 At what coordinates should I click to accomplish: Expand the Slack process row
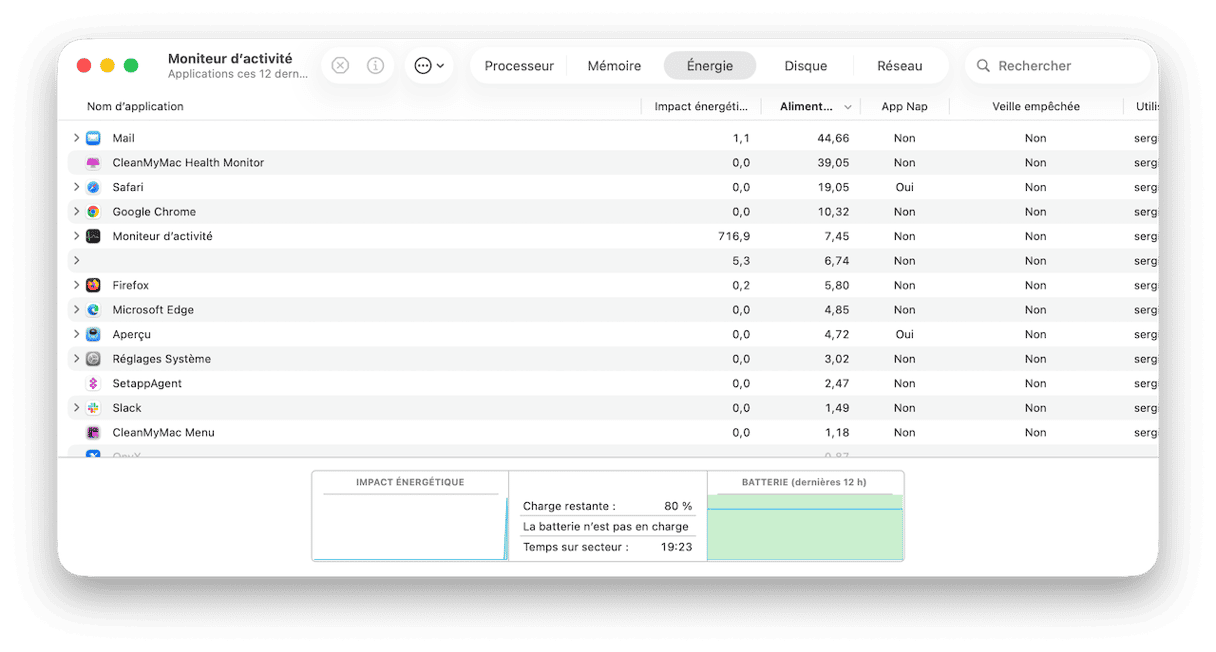coord(76,408)
